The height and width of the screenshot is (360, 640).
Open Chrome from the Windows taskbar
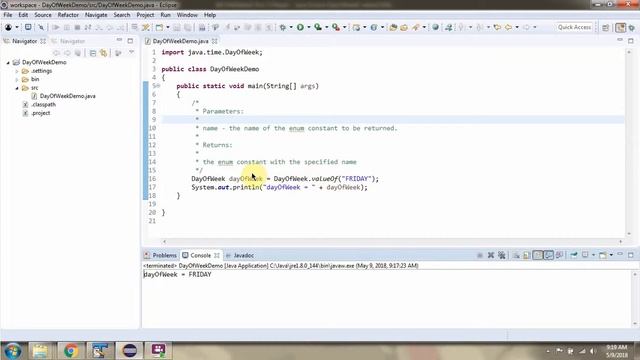click(x=71, y=351)
